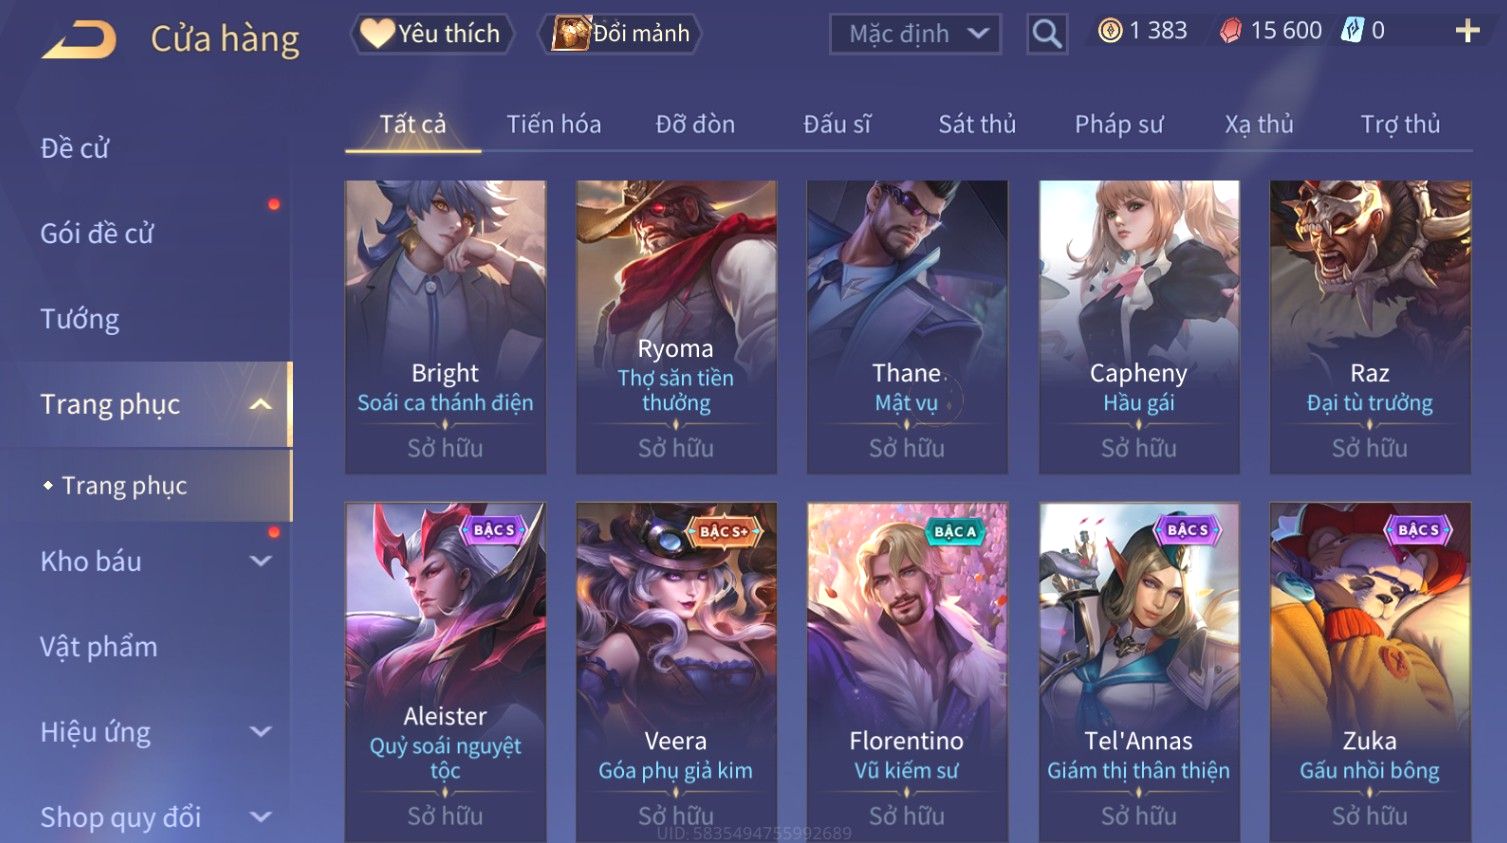Collapse the Trang phục sidebar section
Image resolution: width=1507 pixels, height=843 pixels.
tap(260, 404)
